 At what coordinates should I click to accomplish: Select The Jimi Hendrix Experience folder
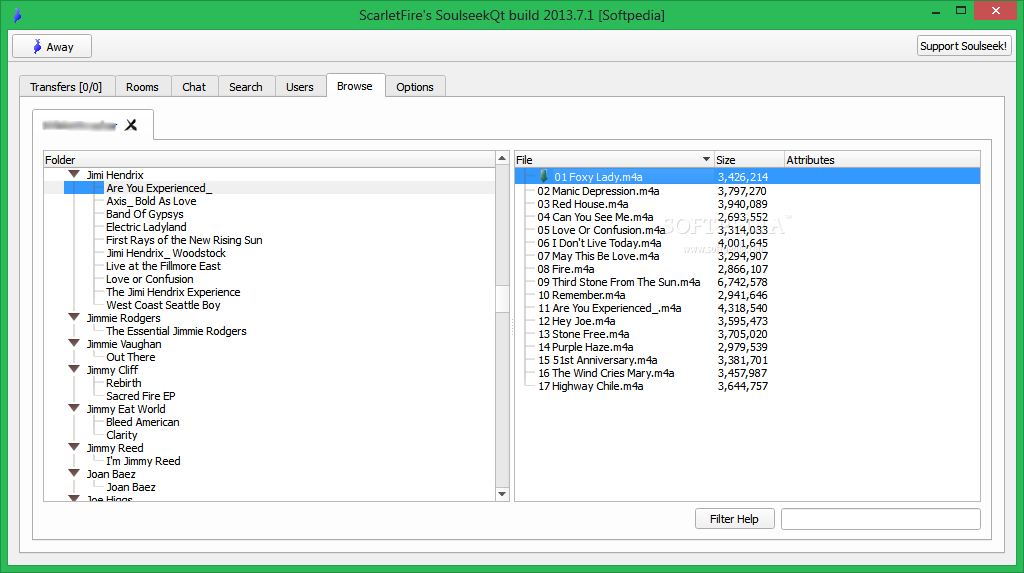click(173, 292)
